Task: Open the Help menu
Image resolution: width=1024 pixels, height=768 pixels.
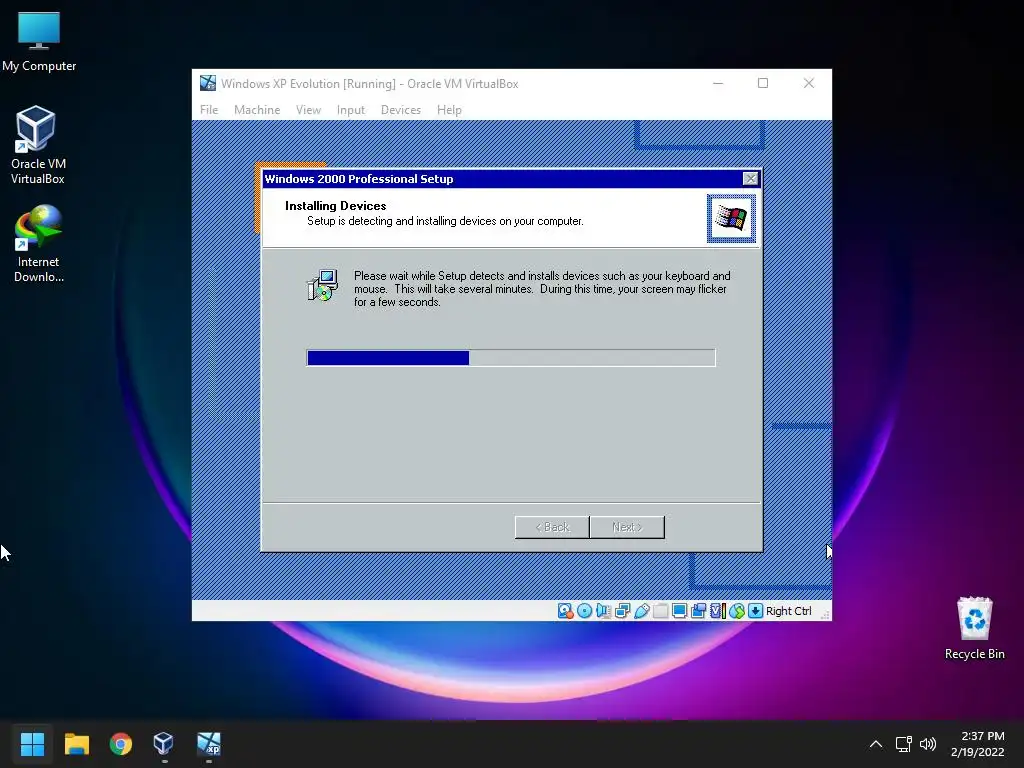Action: click(x=449, y=110)
